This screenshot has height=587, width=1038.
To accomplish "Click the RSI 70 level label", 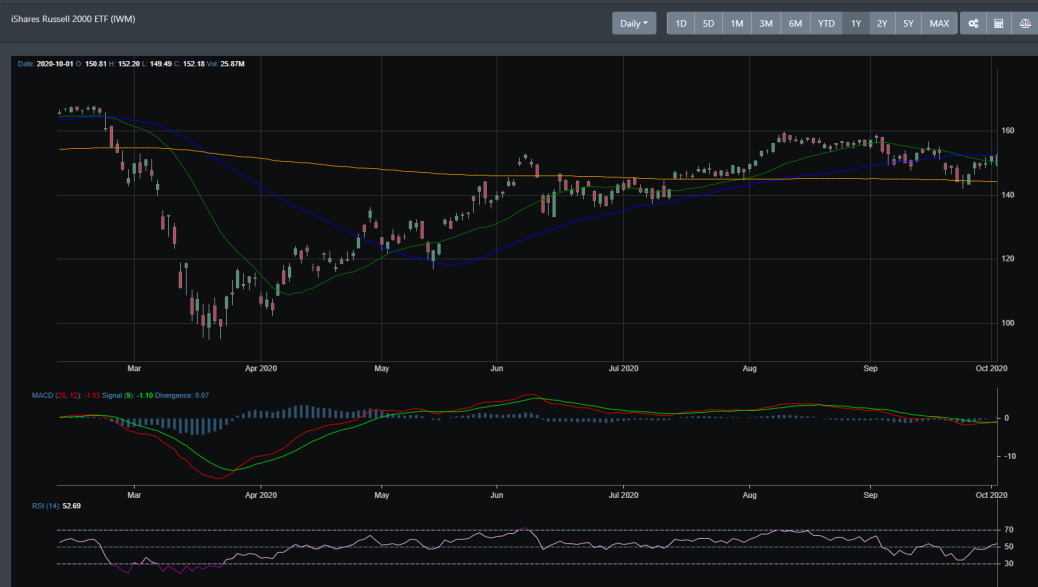I will coord(1009,529).
